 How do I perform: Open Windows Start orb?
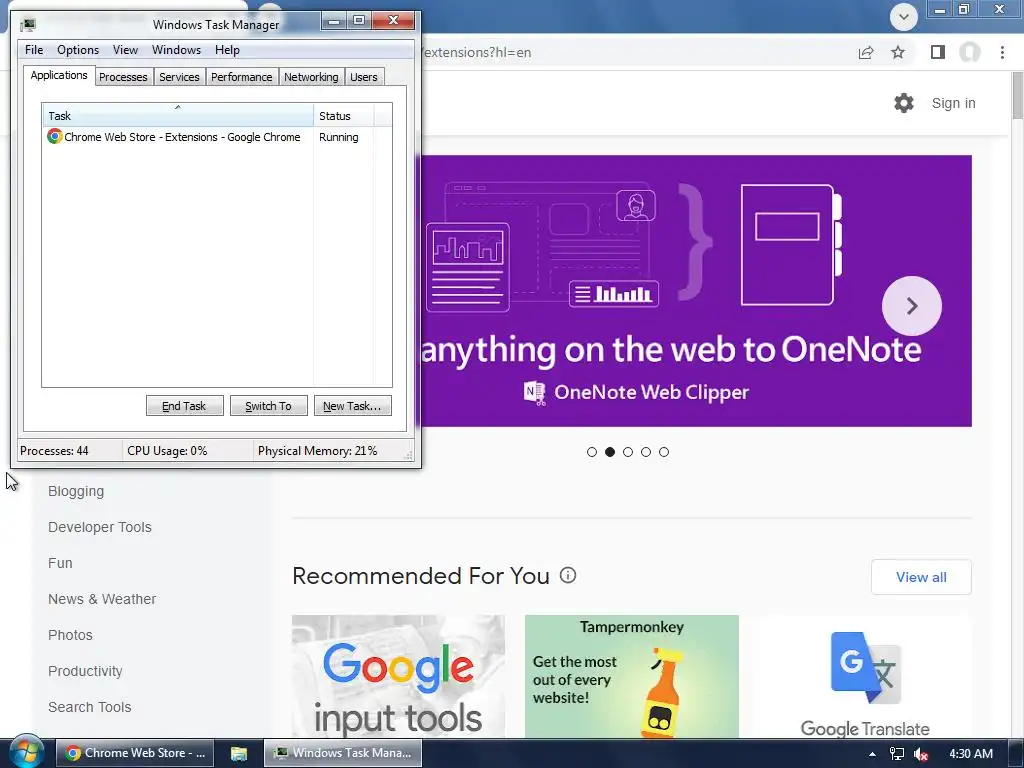[26, 753]
